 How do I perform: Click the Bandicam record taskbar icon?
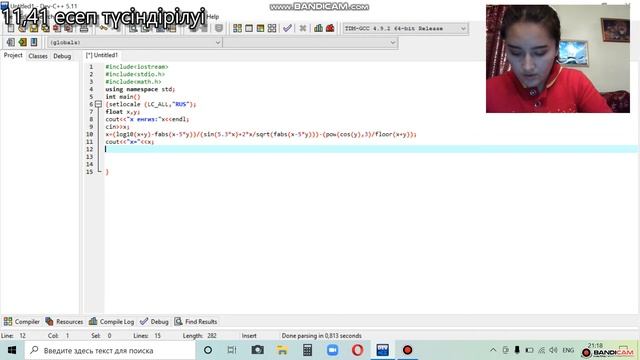[x=407, y=350]
